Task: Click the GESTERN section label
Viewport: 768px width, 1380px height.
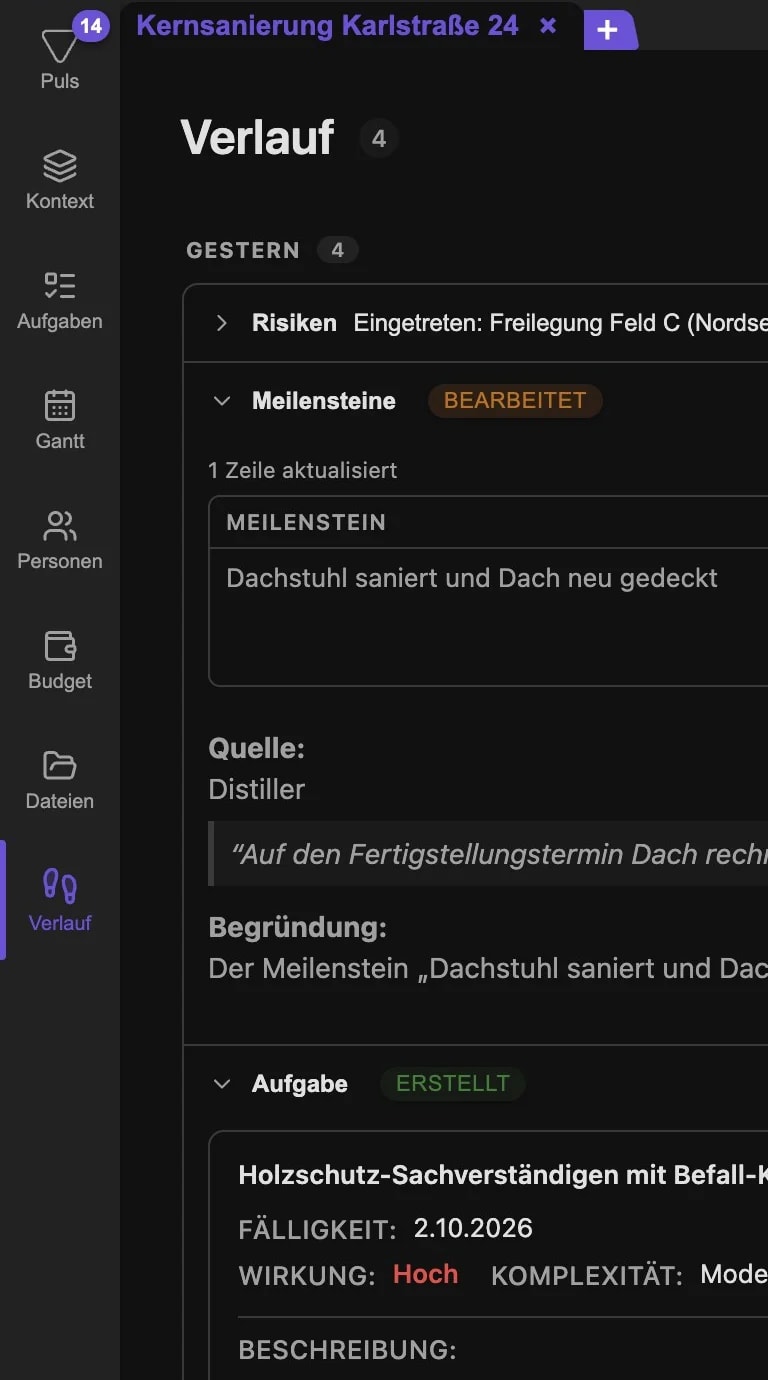Action: click(x=243, y=250)
